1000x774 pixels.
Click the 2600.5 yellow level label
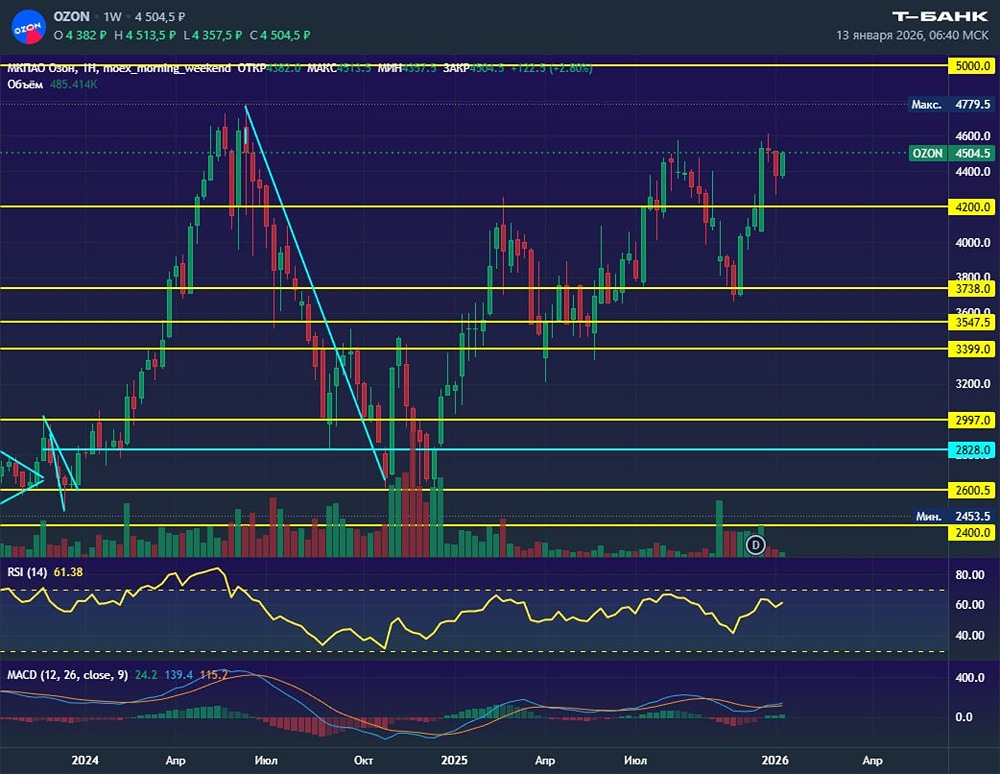pos(971,490)
